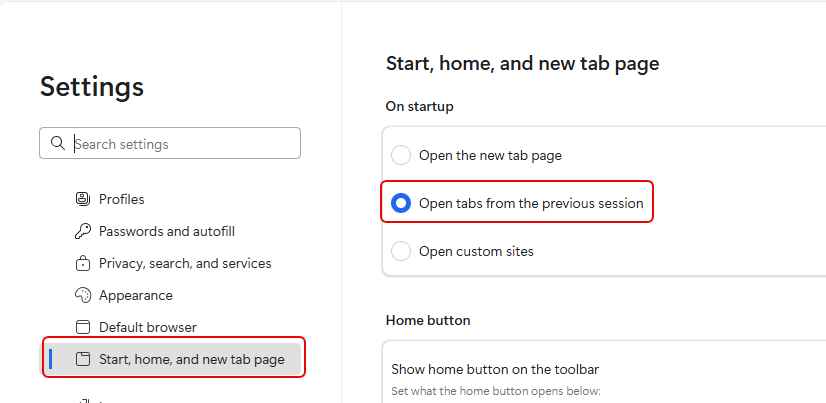Click the 'Show home button on the toolbar' row
Image resolution: width=826 pixels, height=403 pixels.
[x=494, y=369]
